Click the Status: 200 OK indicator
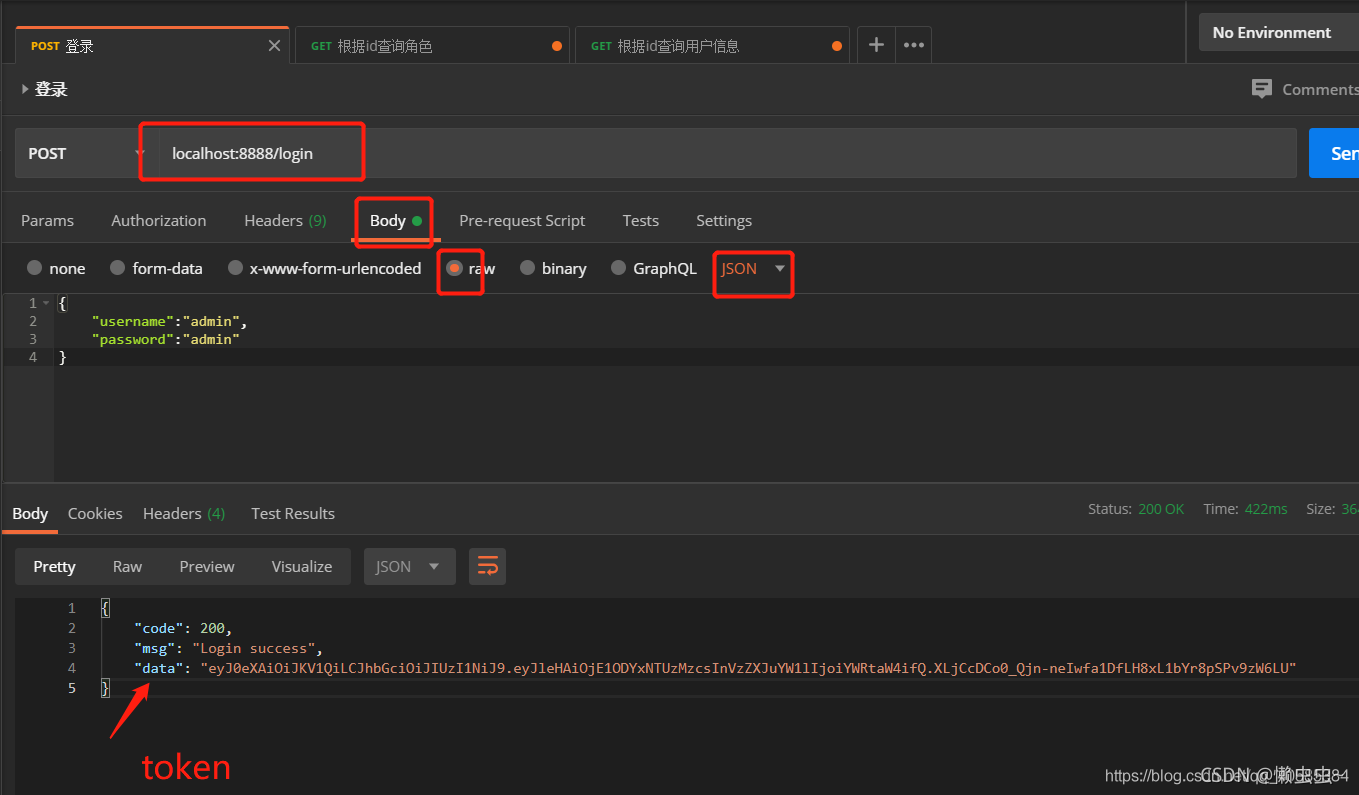This screenshot has width=1359, height=795. pos(1136,509)
